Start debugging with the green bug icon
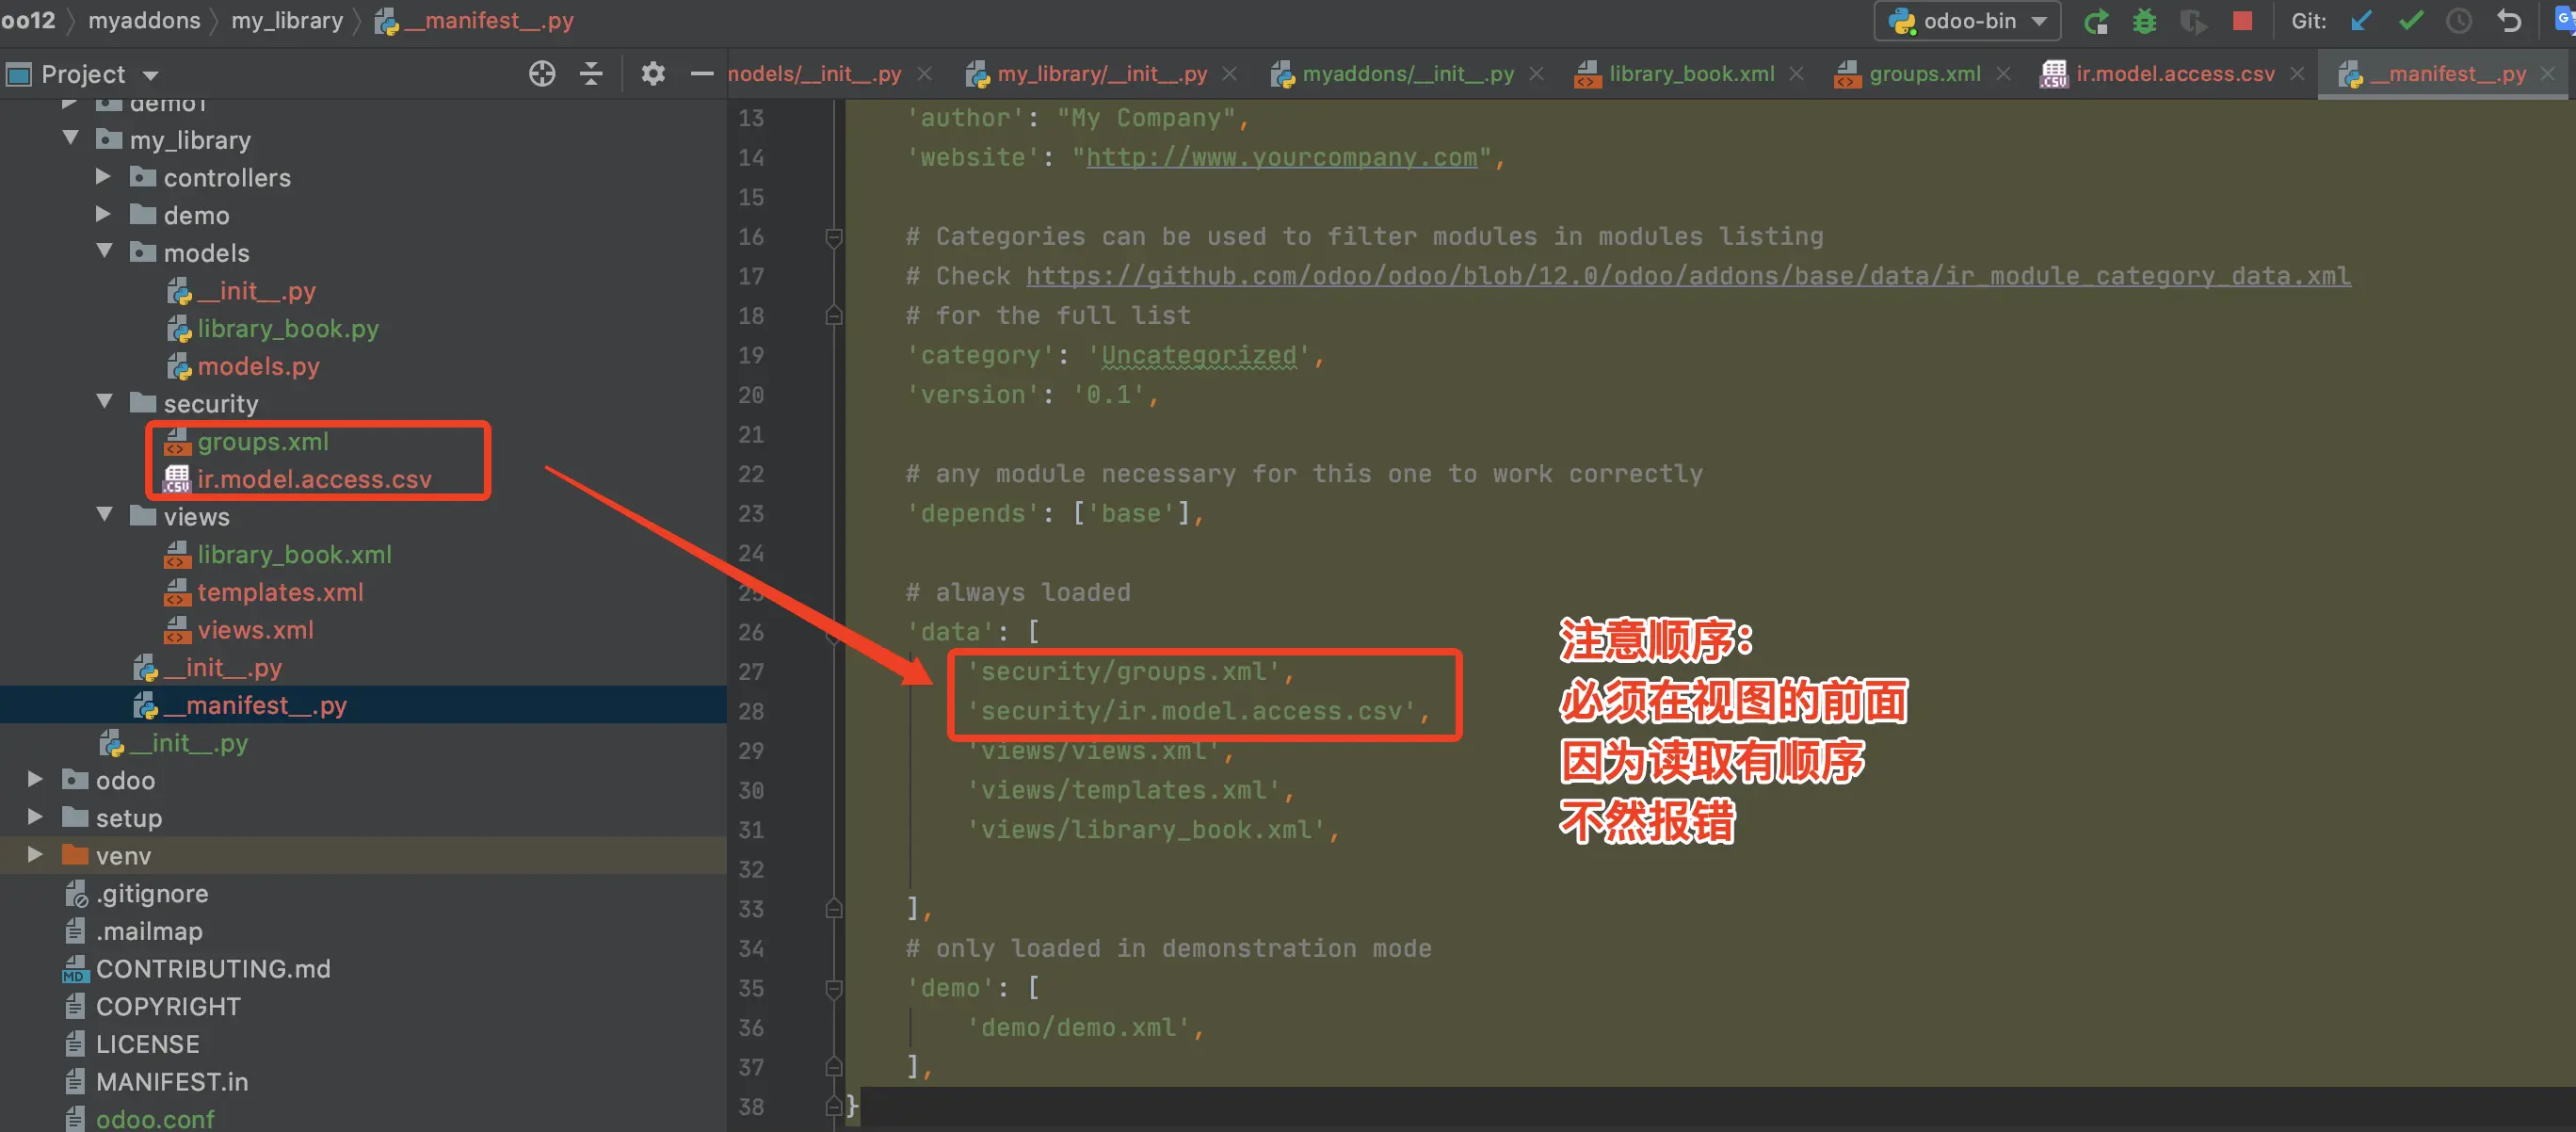The image size is (2576, 1132). (x=2144, y=21)
